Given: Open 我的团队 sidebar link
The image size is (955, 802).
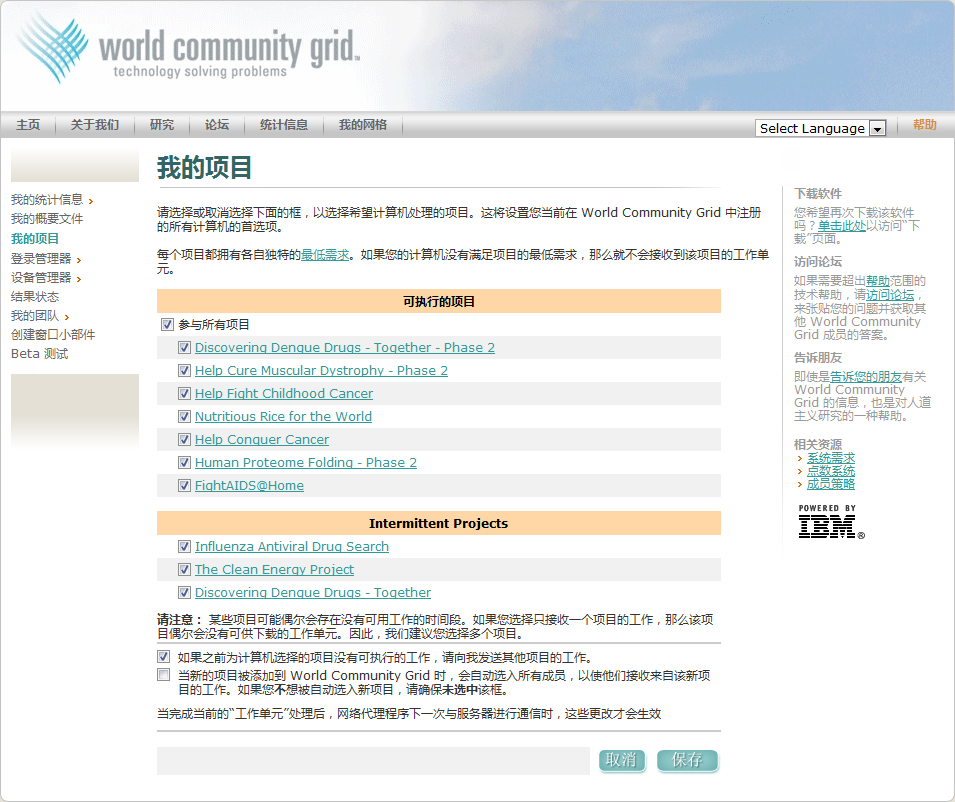Looking at the screenshot, I should click(x=35, y=315).
